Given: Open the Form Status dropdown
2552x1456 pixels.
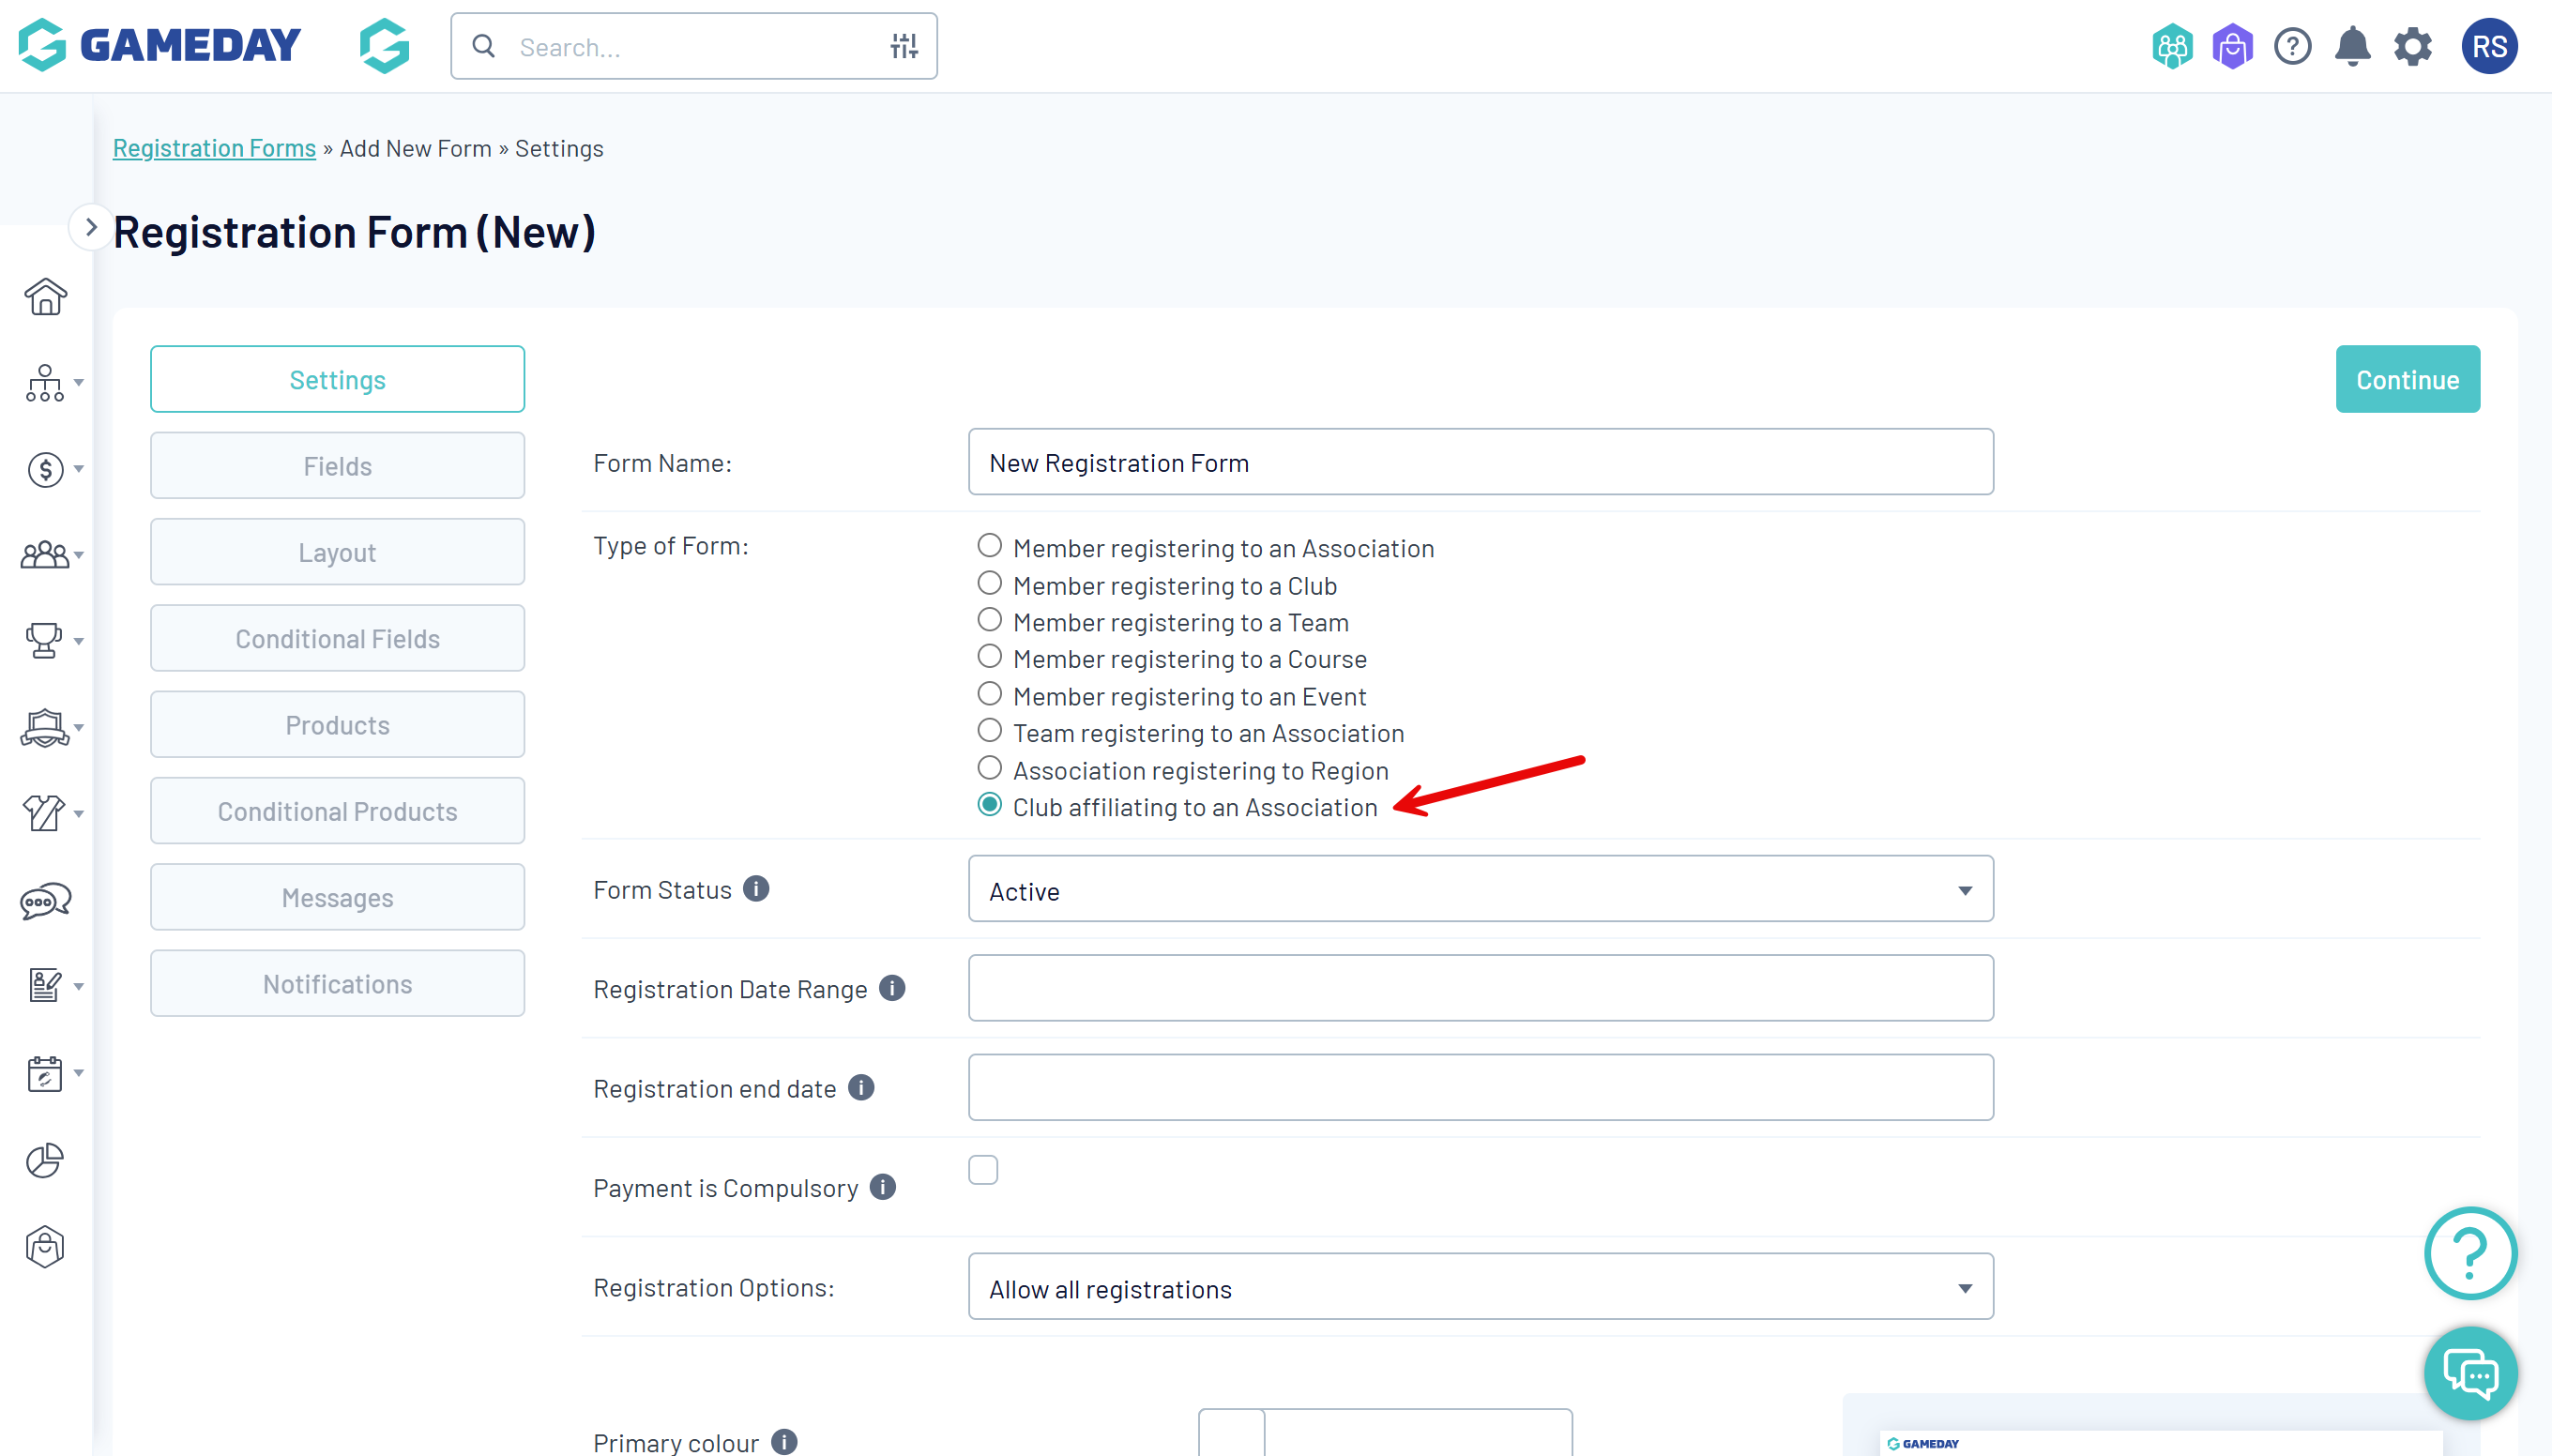Looking at the screenshot, I should [1480, 889].
